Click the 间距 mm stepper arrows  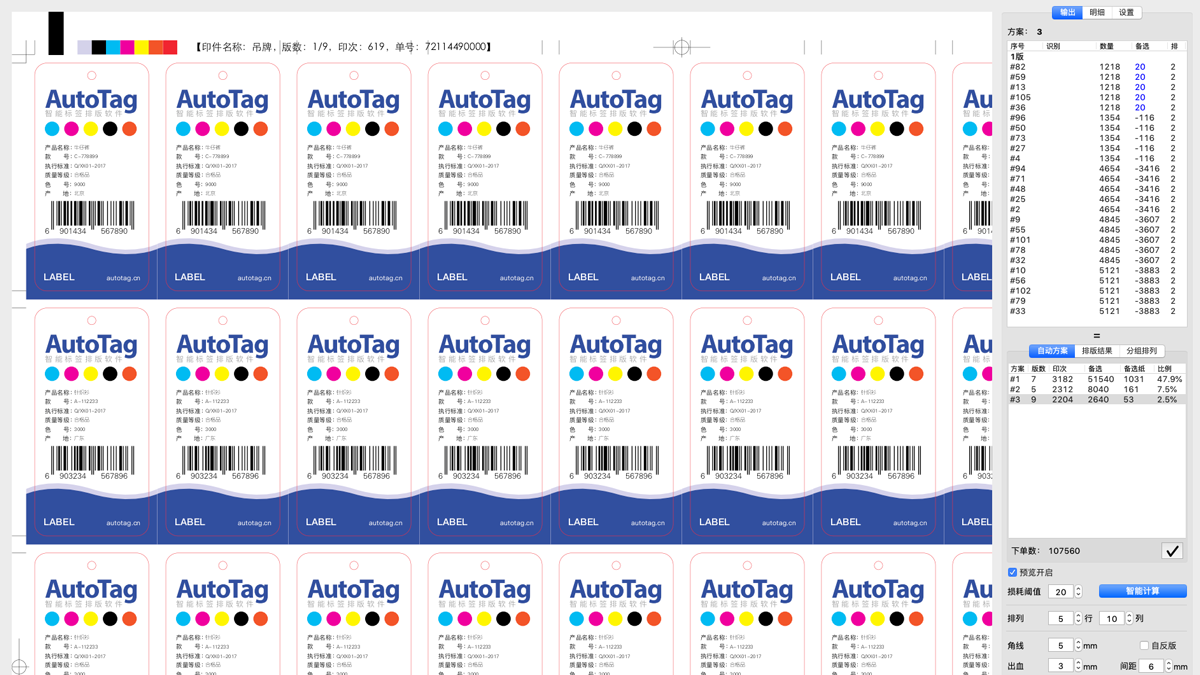[x=1168, y=666]
